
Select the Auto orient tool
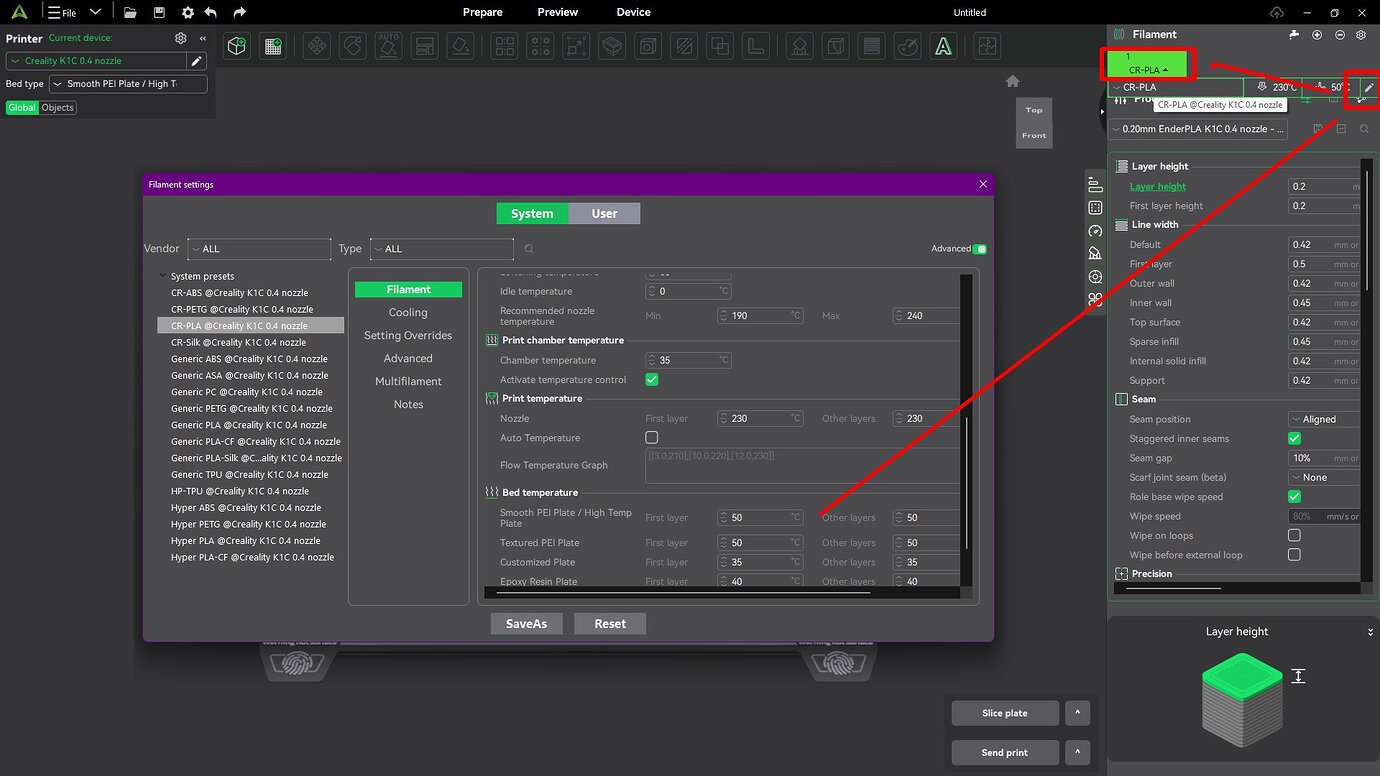388,45
